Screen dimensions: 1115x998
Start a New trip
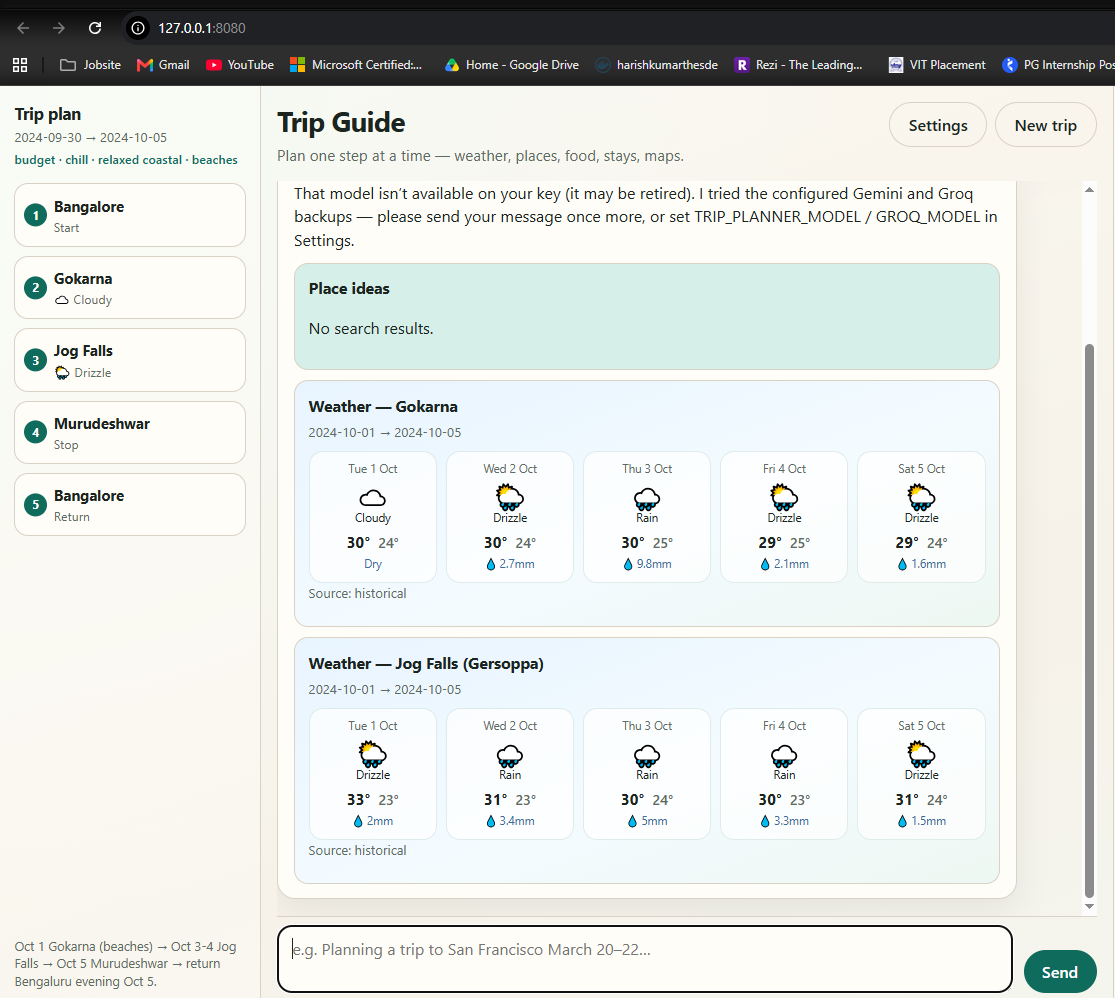point(1045,125)
